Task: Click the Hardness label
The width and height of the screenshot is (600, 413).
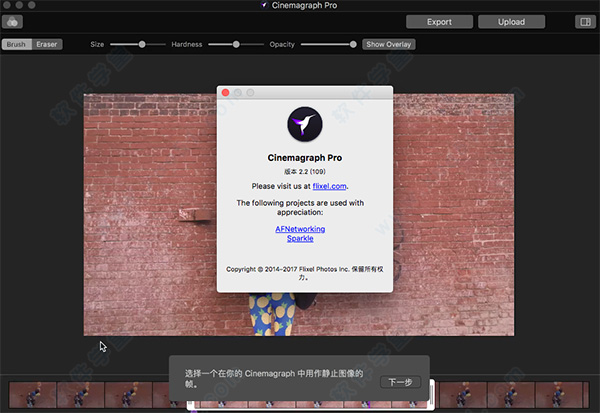Action: (187, 44)
